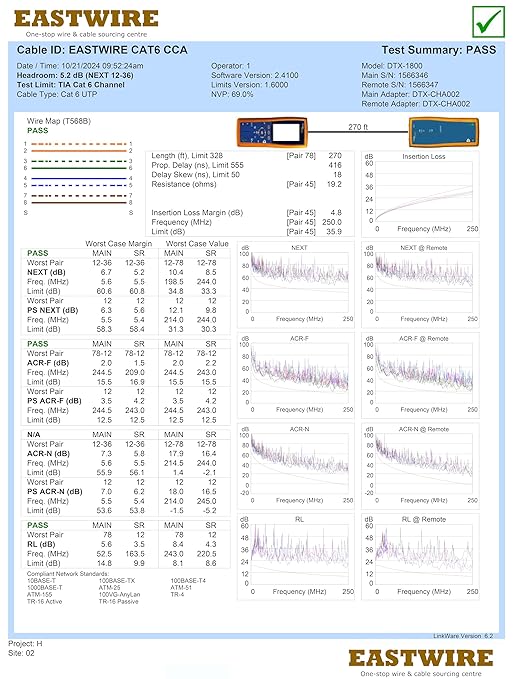
Task: Click the green pass checkmark icon
Action: tap(488, 22)
